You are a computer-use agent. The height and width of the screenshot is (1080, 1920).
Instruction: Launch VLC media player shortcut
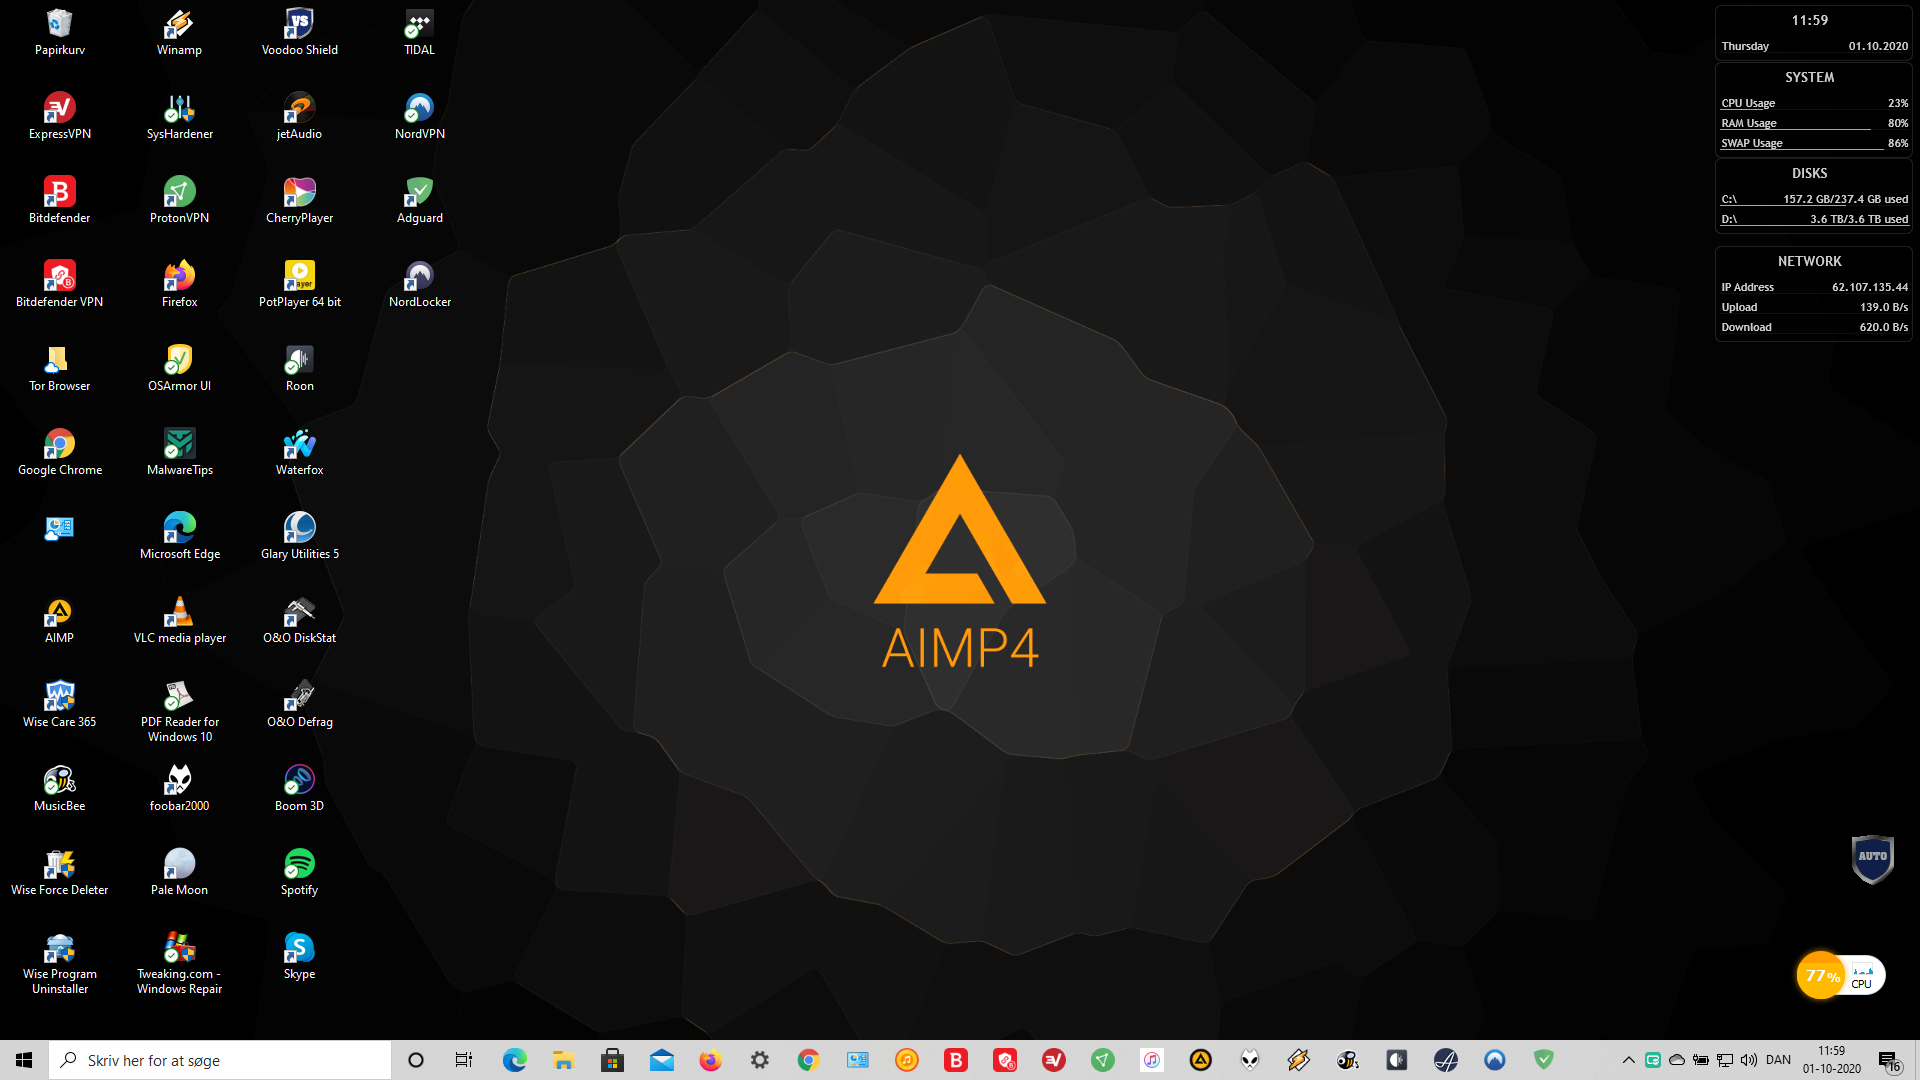pyautogui.click(x=179, y=613)
